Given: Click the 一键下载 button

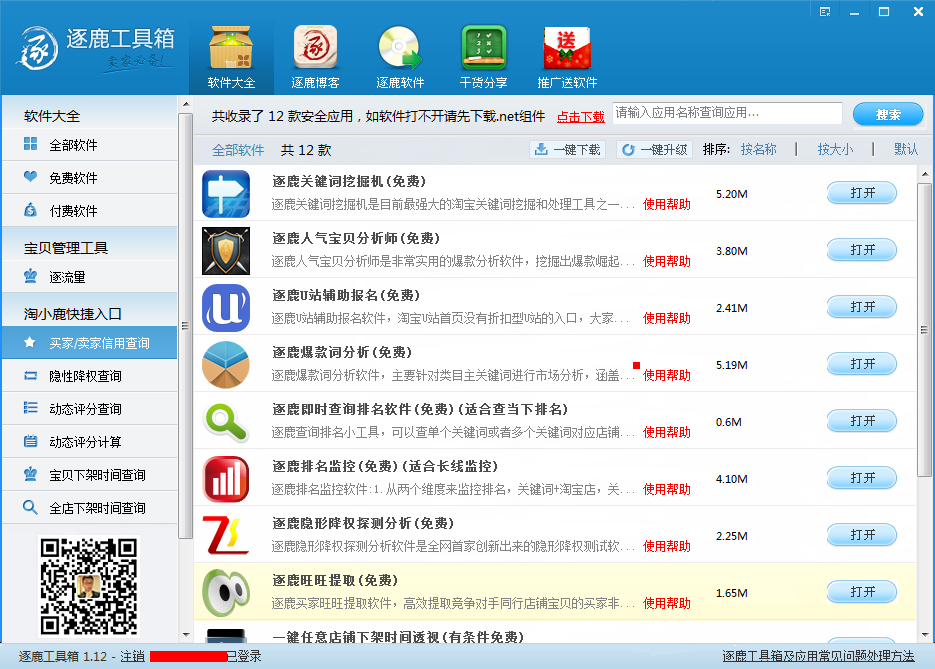Looking at the screenshot, I should point(568,150).
